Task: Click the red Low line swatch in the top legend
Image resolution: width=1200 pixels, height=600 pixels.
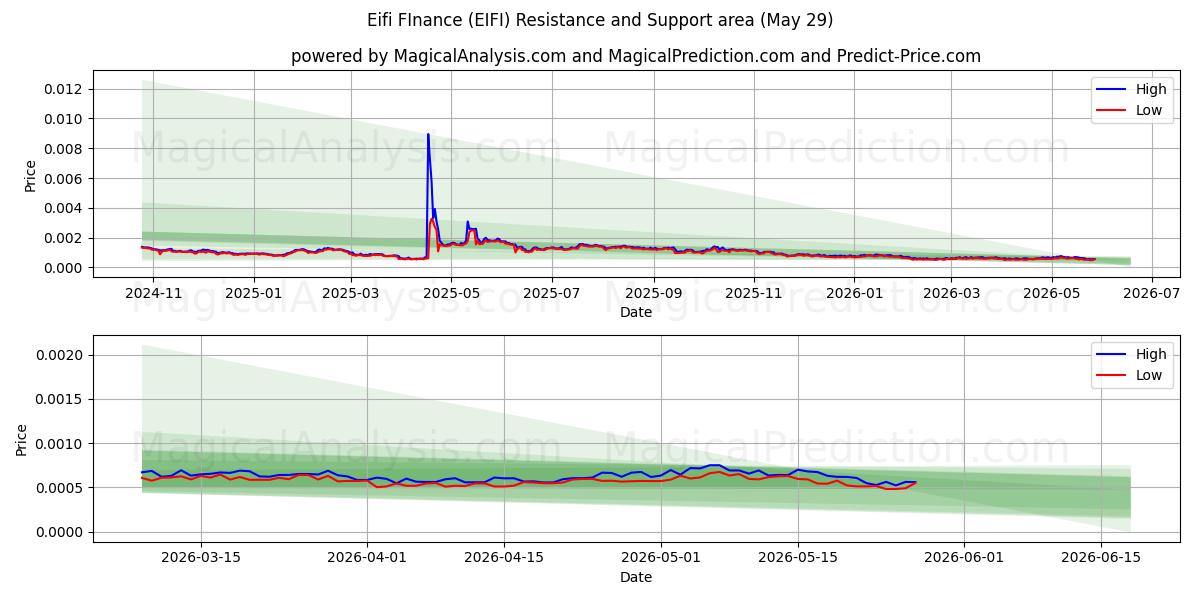Action: [x=1112, y=111]
